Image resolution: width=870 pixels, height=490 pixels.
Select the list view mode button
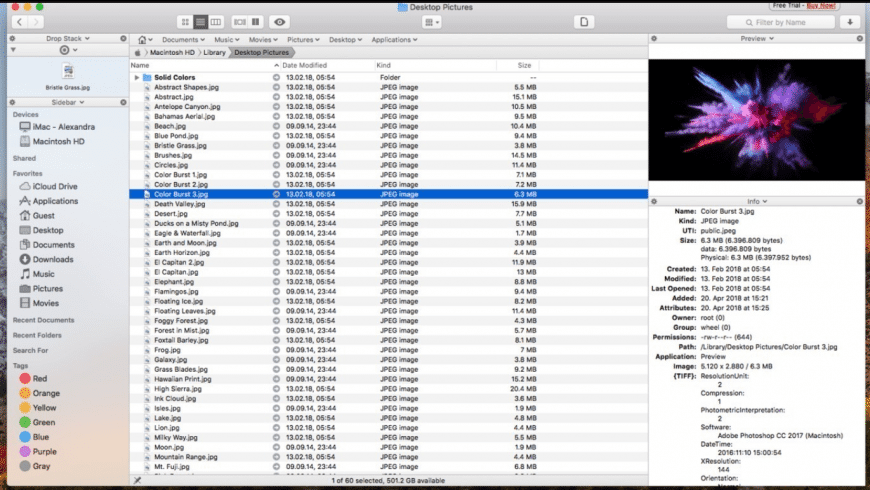click(x=201, y=21)
